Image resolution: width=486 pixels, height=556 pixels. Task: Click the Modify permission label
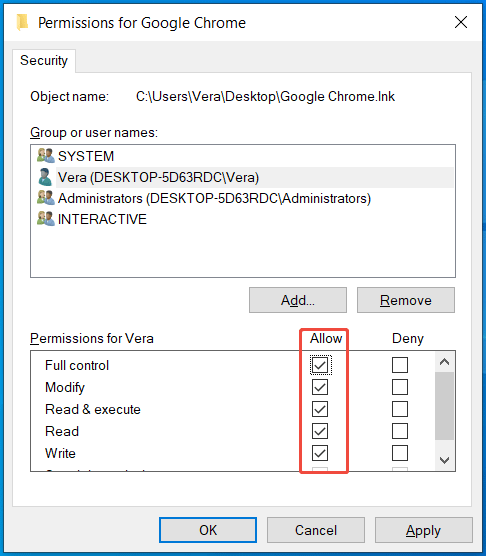coord(65,388)
